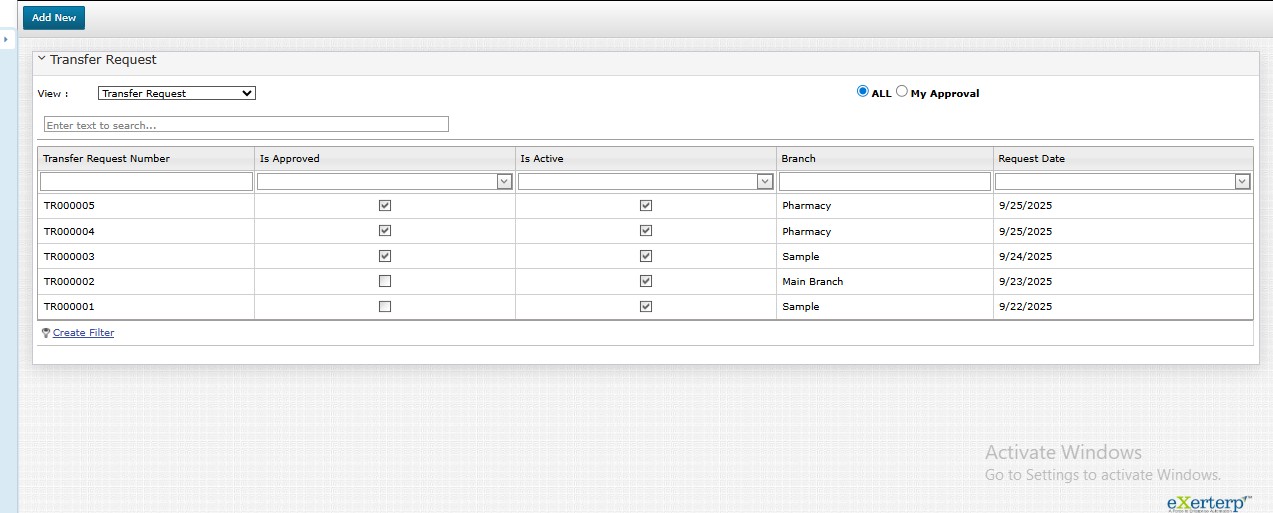Toggle Is Approved checkbox for TR000001
Screen dimensions: 1273x513
point(385,306)
